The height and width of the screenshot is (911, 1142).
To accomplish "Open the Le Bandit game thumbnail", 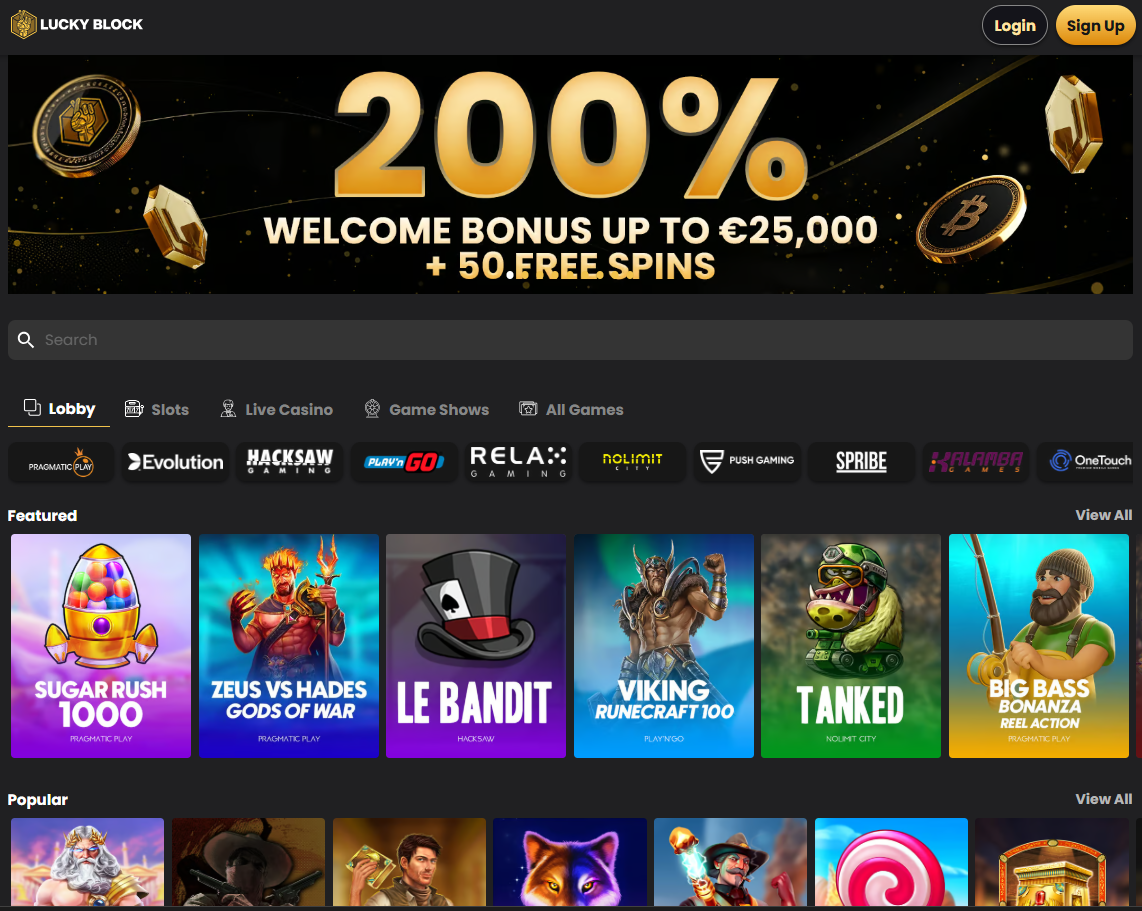I will pos(476,646).
